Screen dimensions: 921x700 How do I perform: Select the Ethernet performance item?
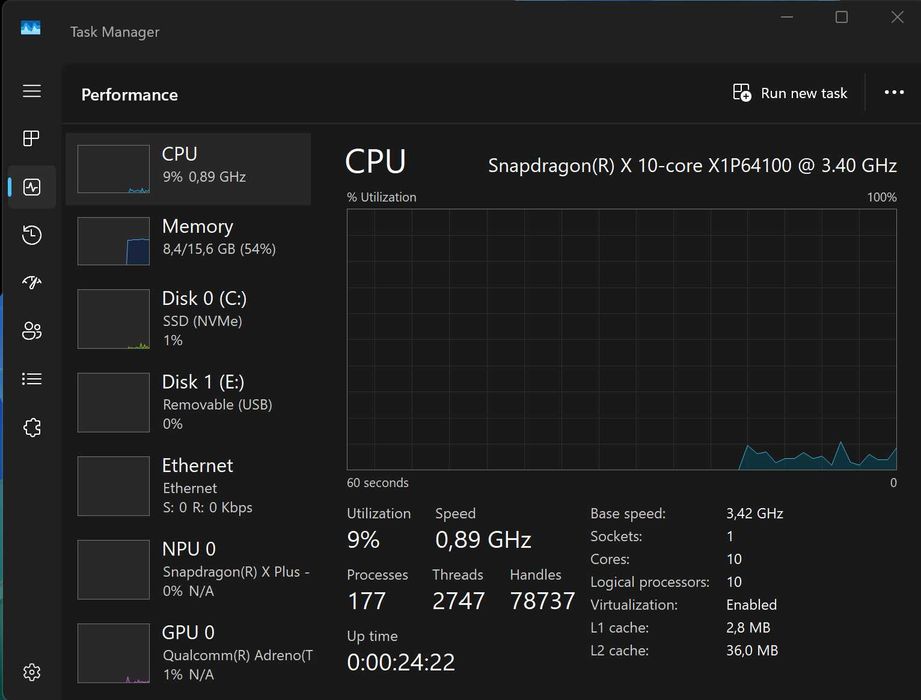click(188, 486)
